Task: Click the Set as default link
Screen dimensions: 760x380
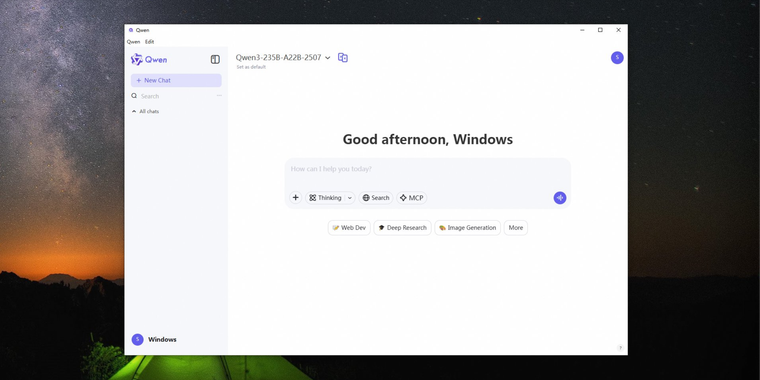Action: [251, 67]
